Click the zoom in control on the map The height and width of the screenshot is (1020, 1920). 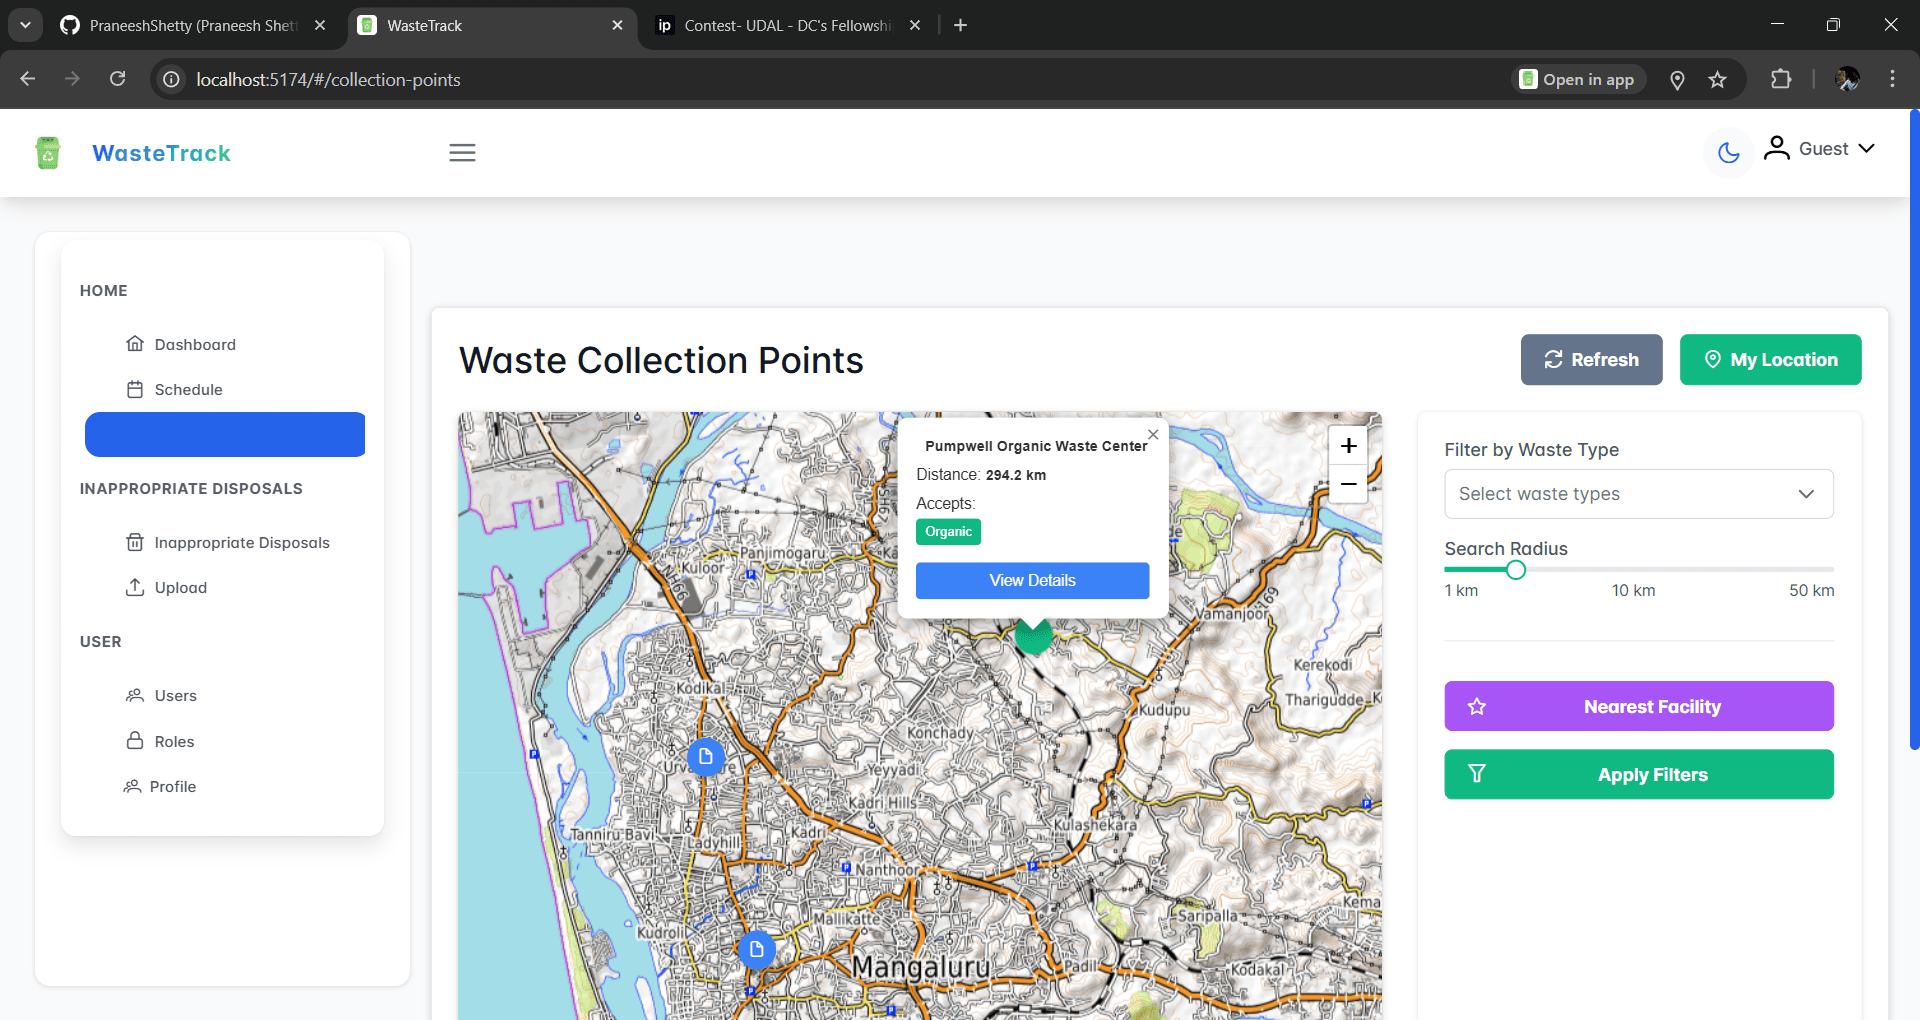(1348, 446)
